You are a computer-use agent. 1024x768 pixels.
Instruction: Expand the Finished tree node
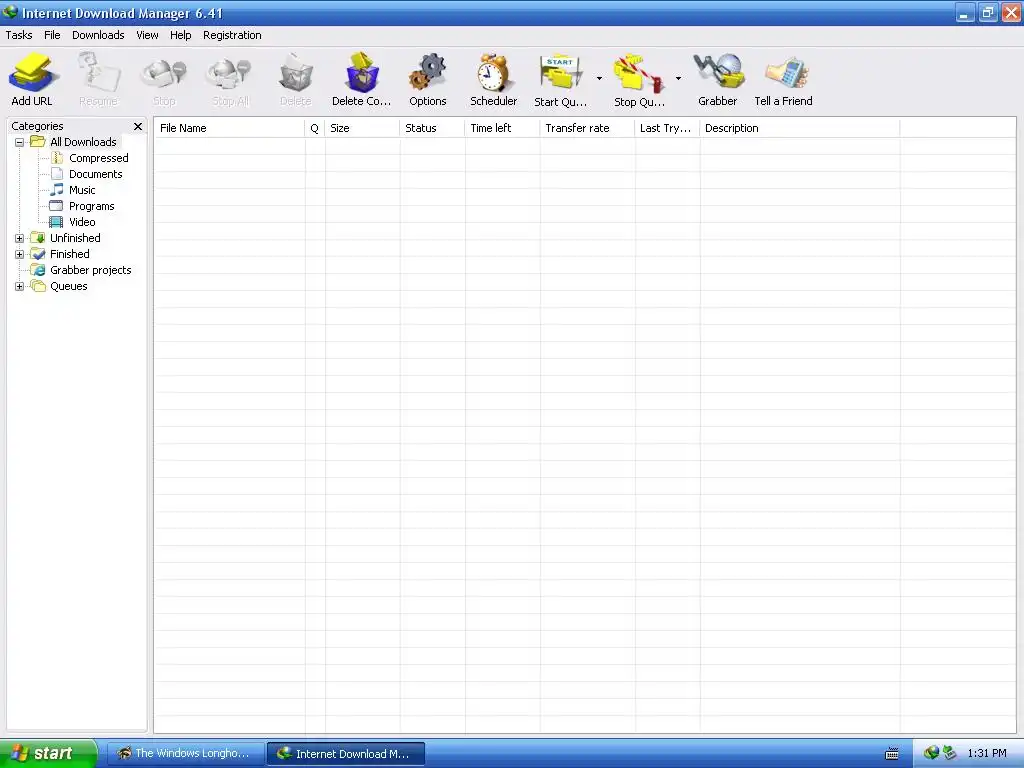[x=20, y=255]
